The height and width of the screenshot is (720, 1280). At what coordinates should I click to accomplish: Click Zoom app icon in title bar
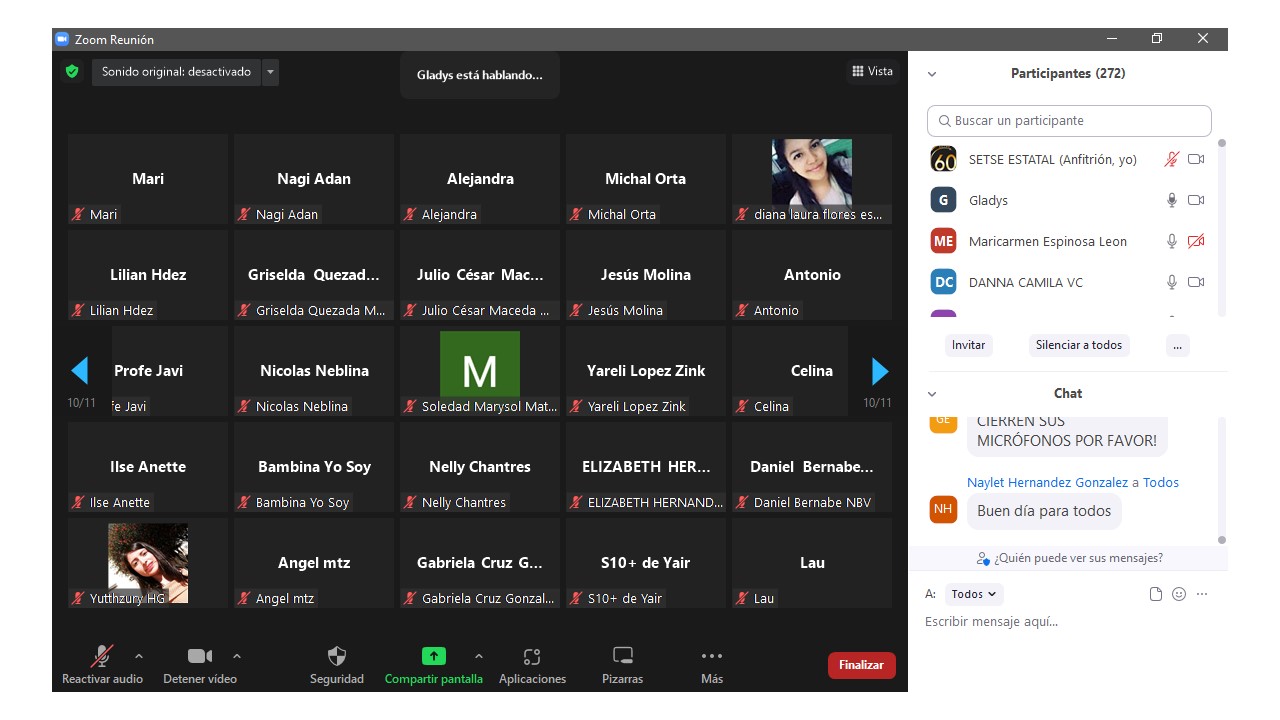(62, 39)
